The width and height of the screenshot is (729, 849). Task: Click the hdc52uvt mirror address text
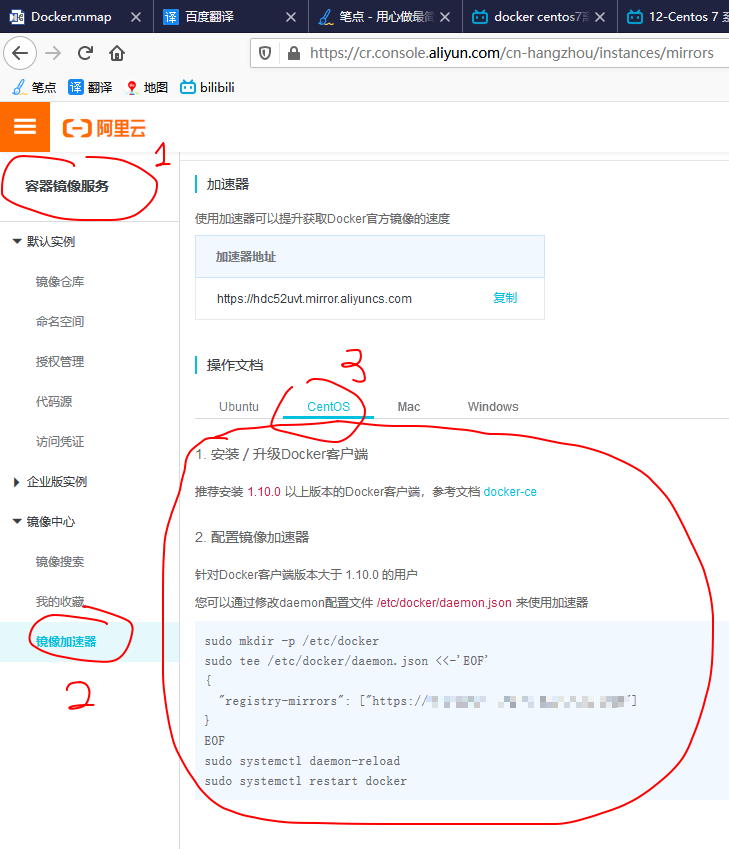coord(314,299)
